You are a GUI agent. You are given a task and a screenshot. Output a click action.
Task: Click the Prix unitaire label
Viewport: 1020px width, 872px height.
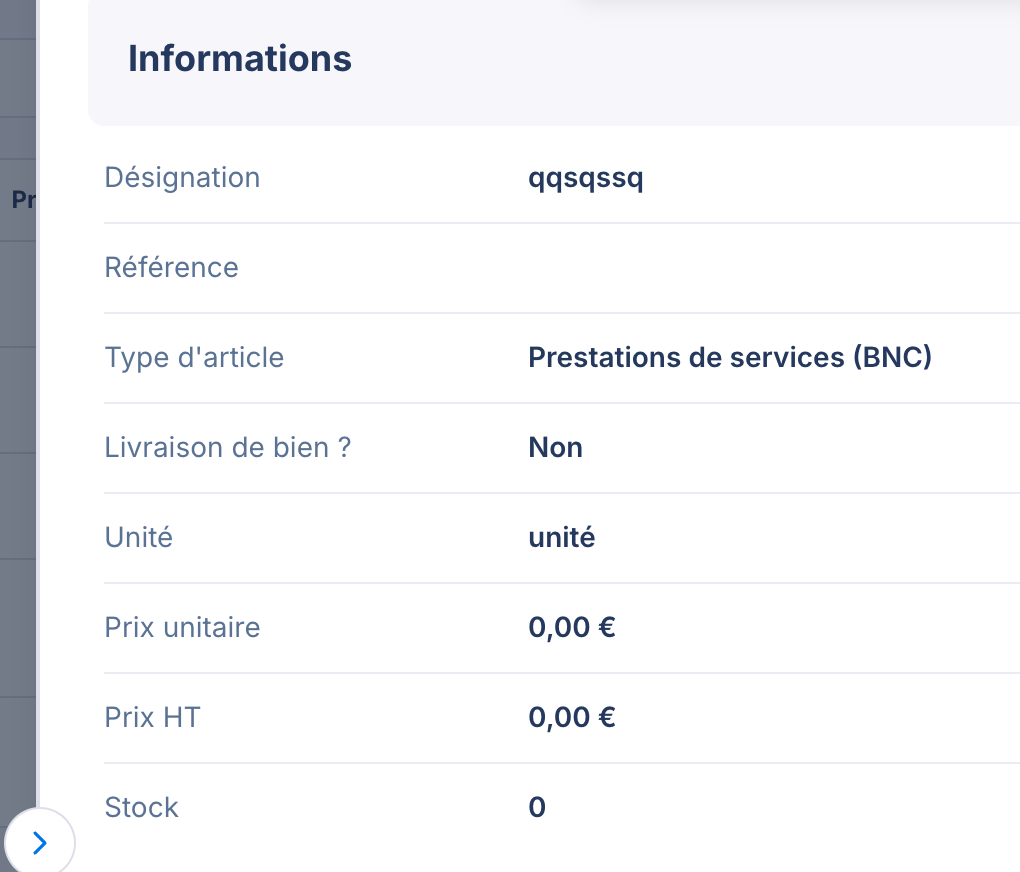[182, 627]
